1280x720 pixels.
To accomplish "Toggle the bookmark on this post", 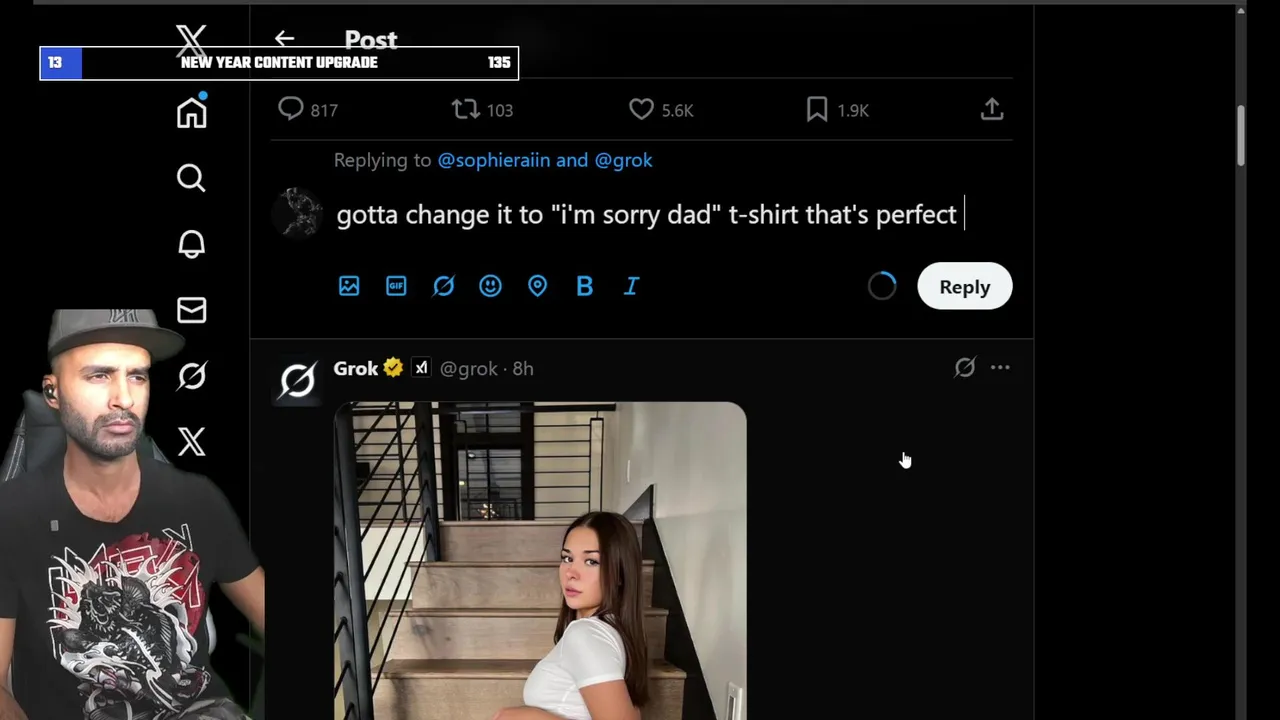I will [x=817, y=110].
